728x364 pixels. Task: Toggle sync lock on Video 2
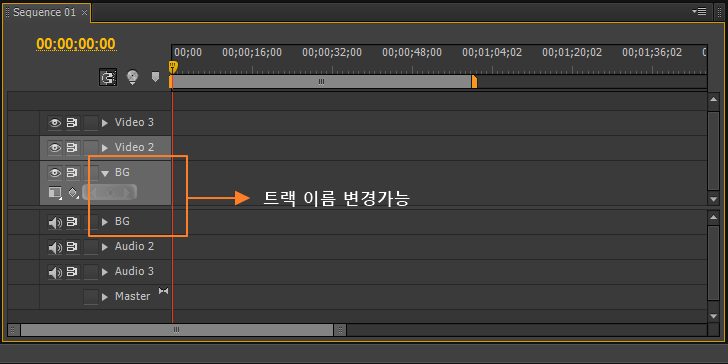coord(72,148)
